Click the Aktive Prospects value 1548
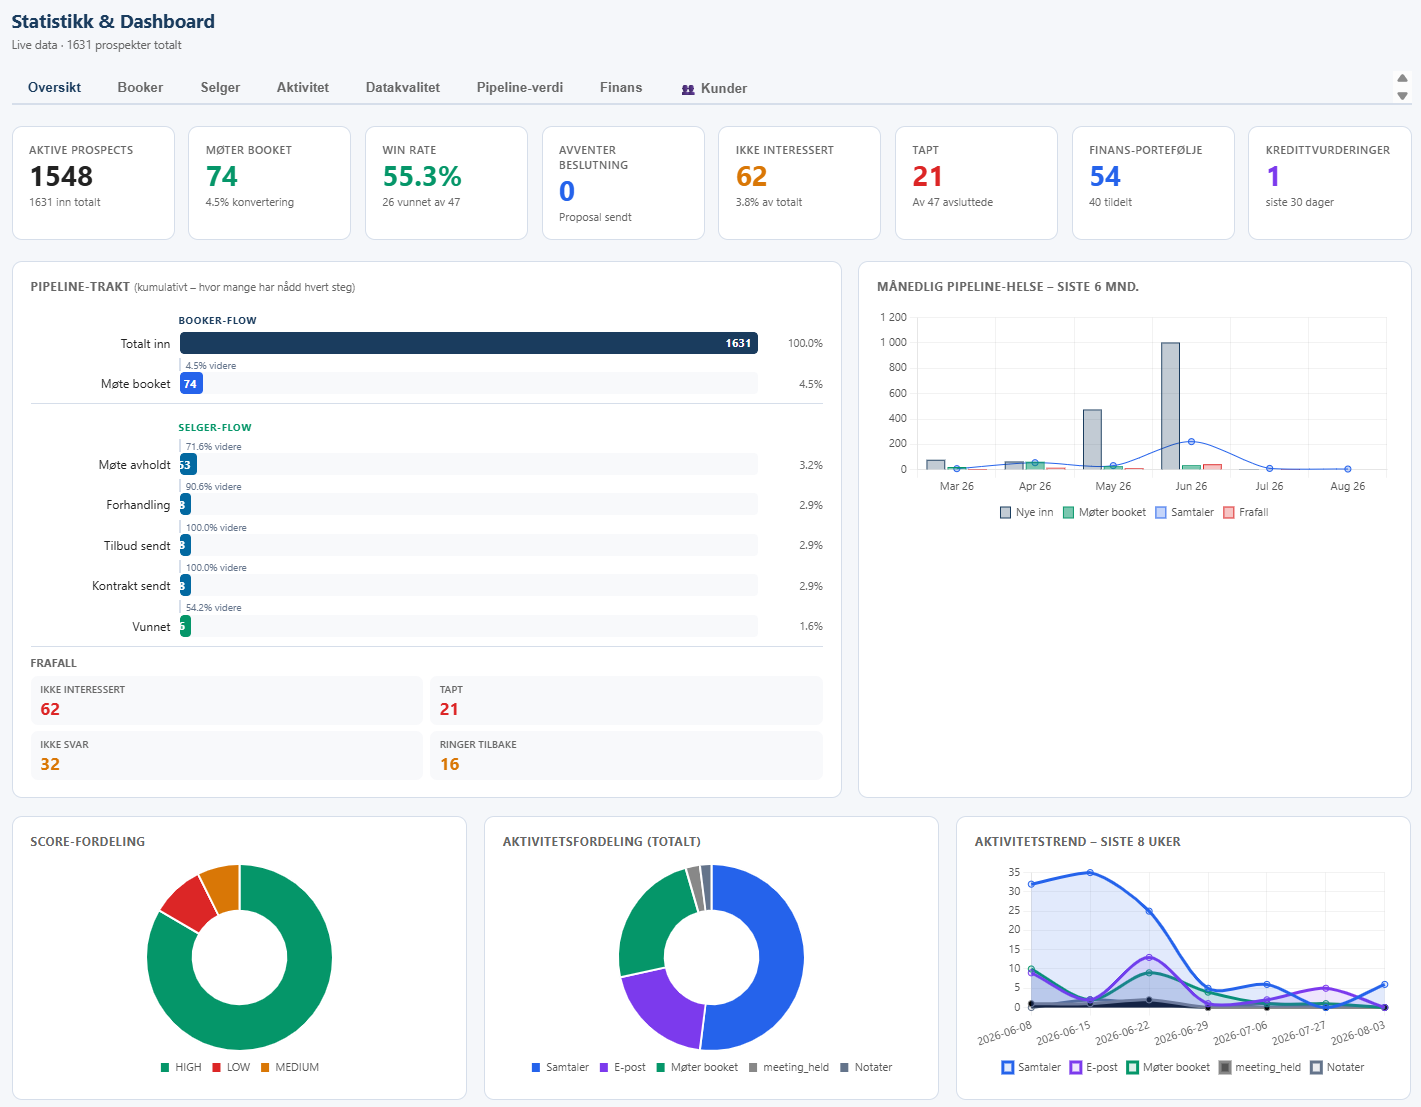1421x1107 pixels. click(x=61, y=177)
